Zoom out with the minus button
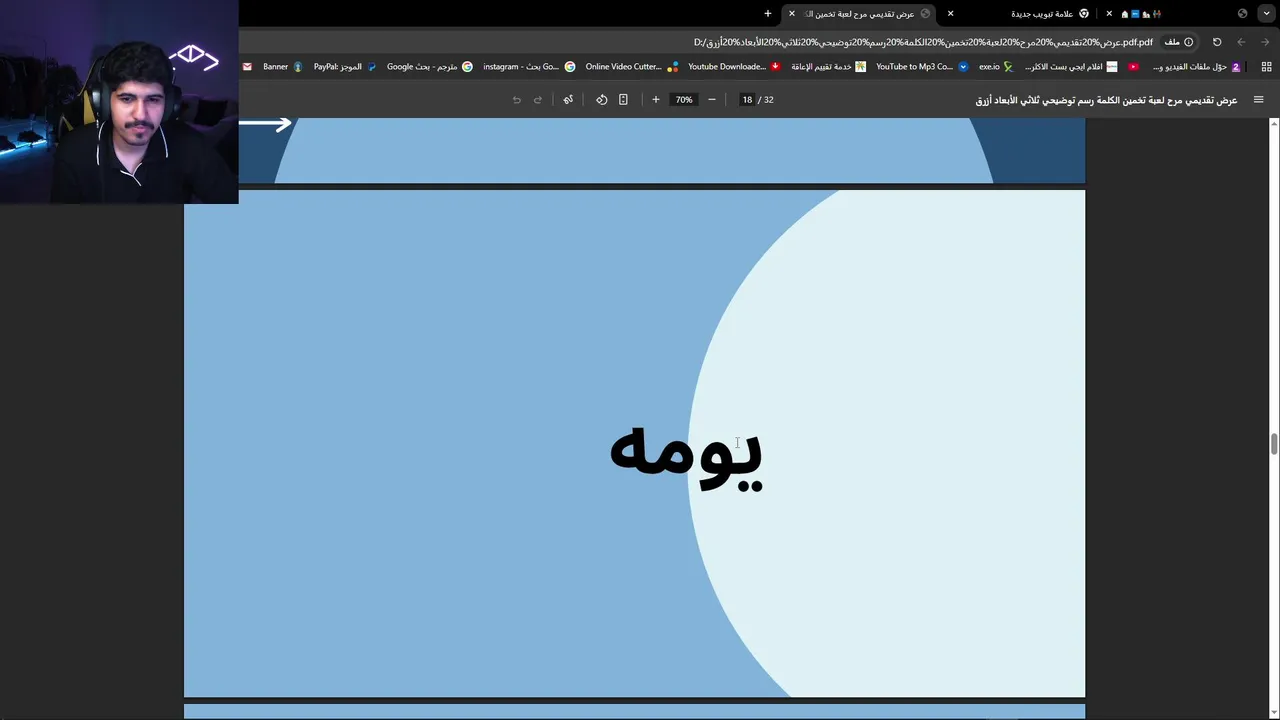1280x720 pixels. click(x=712, y=100)
